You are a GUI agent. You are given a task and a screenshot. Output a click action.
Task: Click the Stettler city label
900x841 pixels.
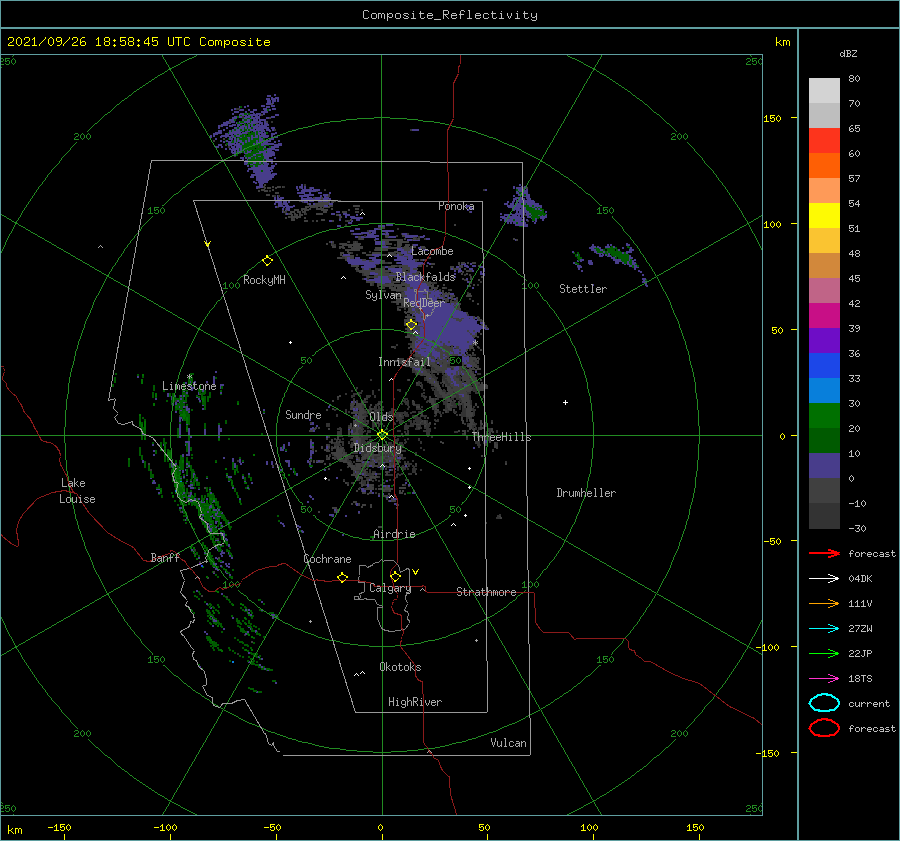tap(583, 289)
